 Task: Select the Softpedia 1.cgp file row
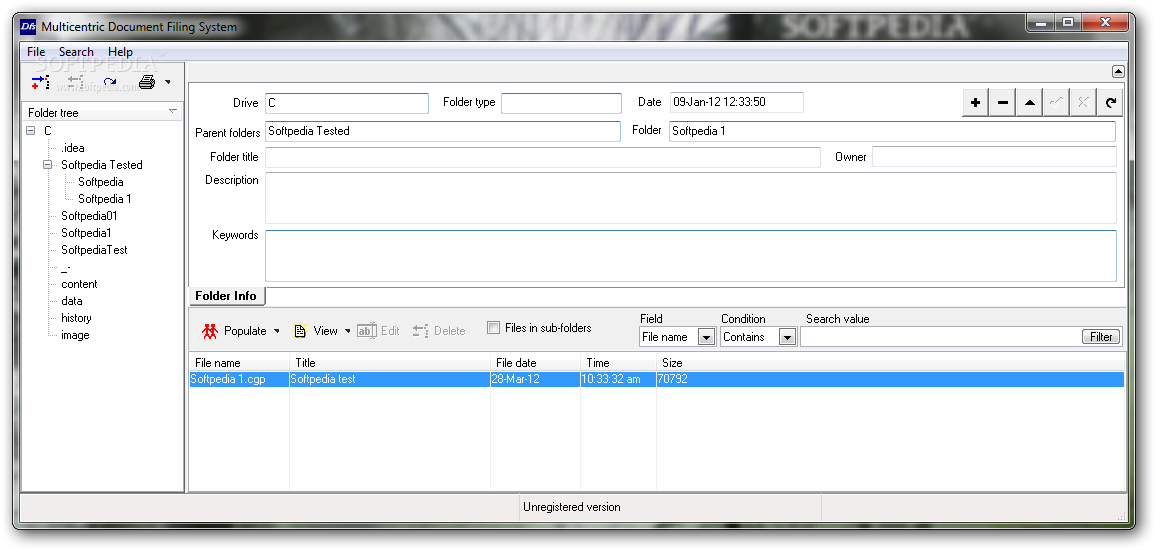point(657,380)
